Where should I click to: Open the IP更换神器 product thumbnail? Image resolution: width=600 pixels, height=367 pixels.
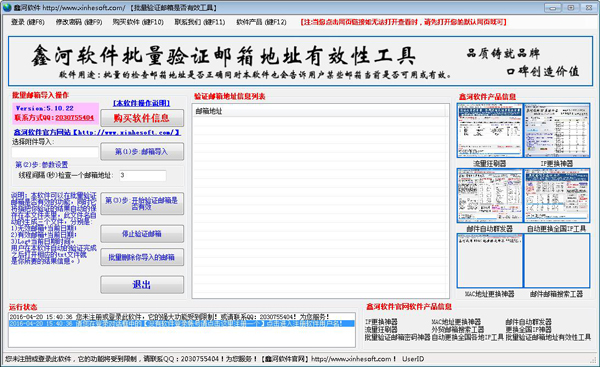point(557,130)
